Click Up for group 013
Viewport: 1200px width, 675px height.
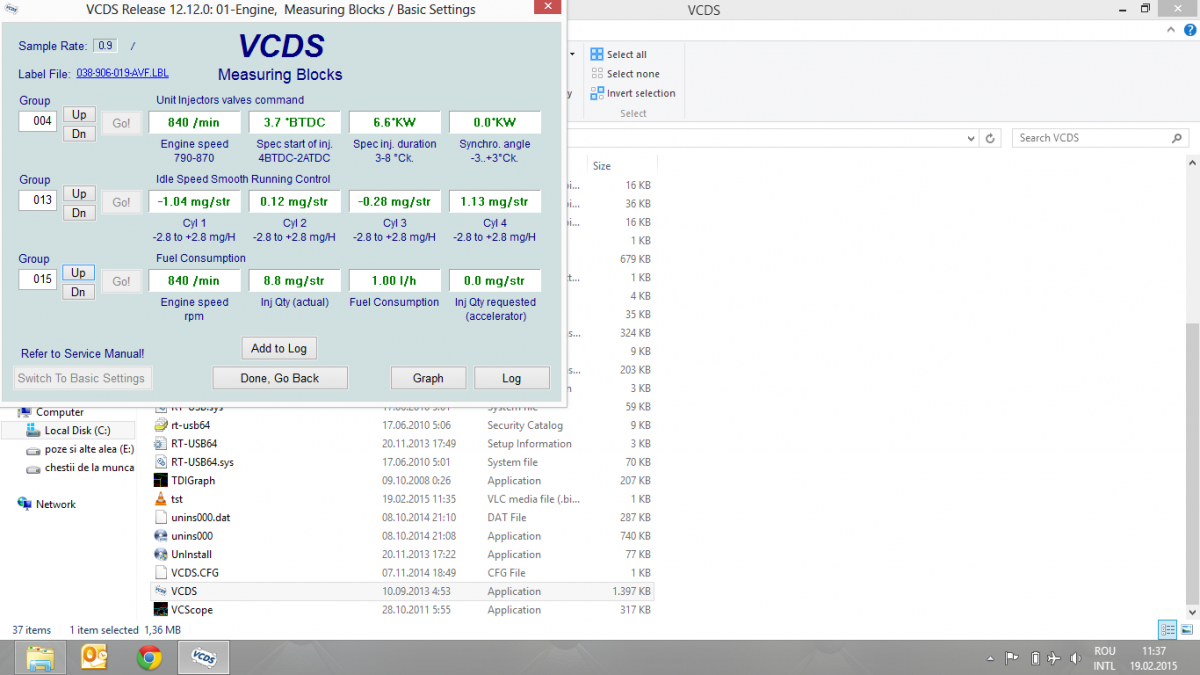click(x=79, y=193)
